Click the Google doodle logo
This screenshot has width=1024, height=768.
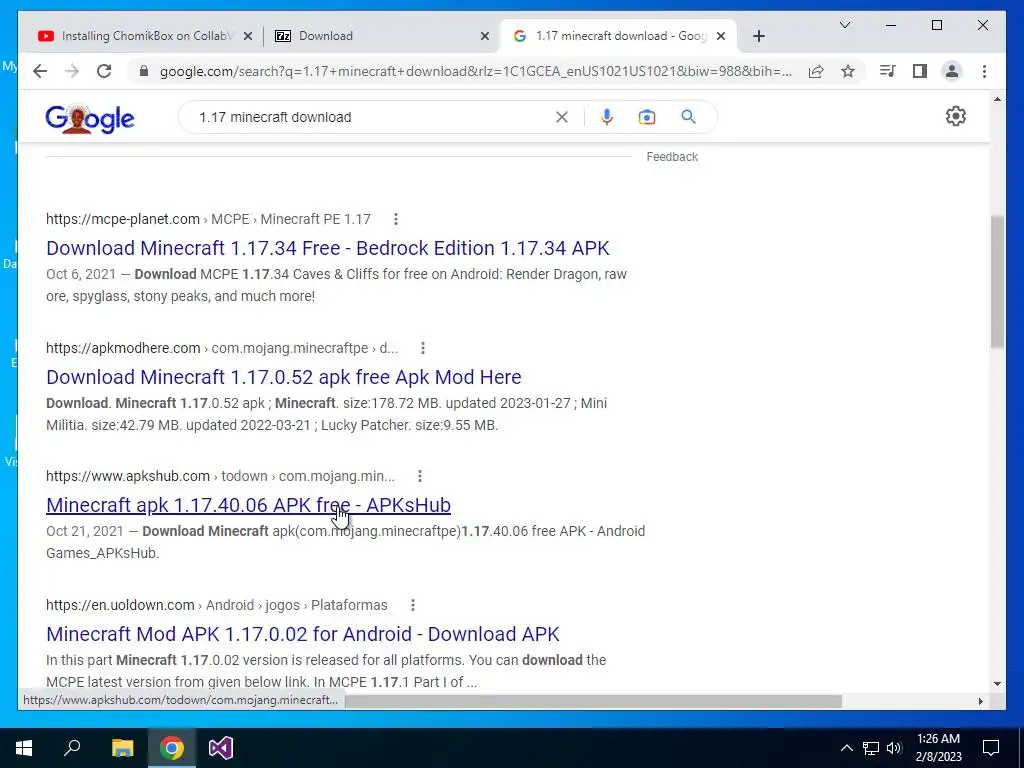click(90, 118)
